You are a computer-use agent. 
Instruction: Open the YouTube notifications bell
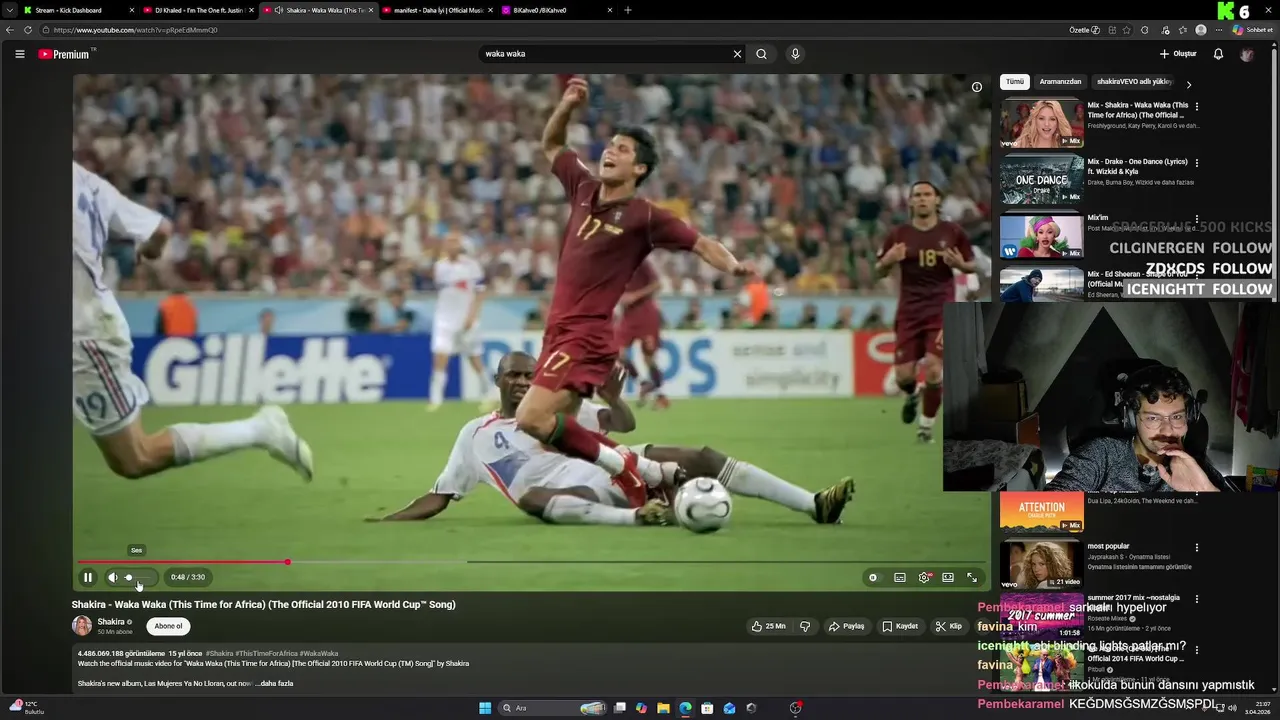pos(1218,54)
